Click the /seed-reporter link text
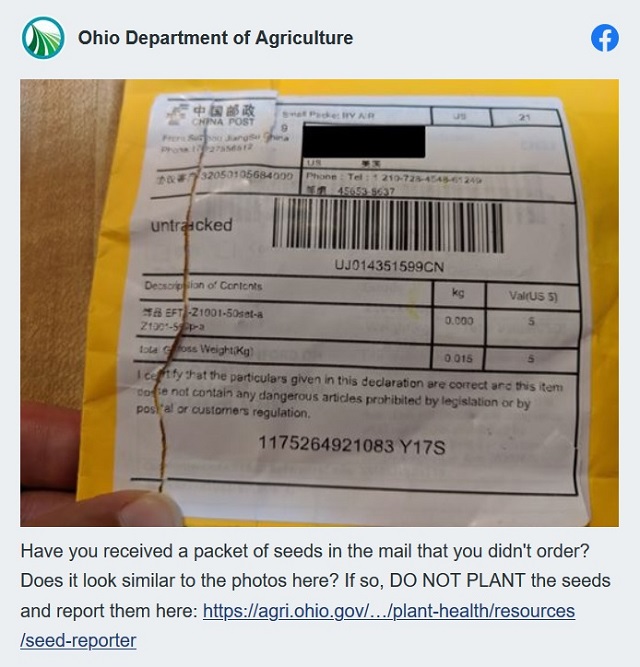Image resolution: width=640 pixels, height=667 pixels. (x=78, y=640)
